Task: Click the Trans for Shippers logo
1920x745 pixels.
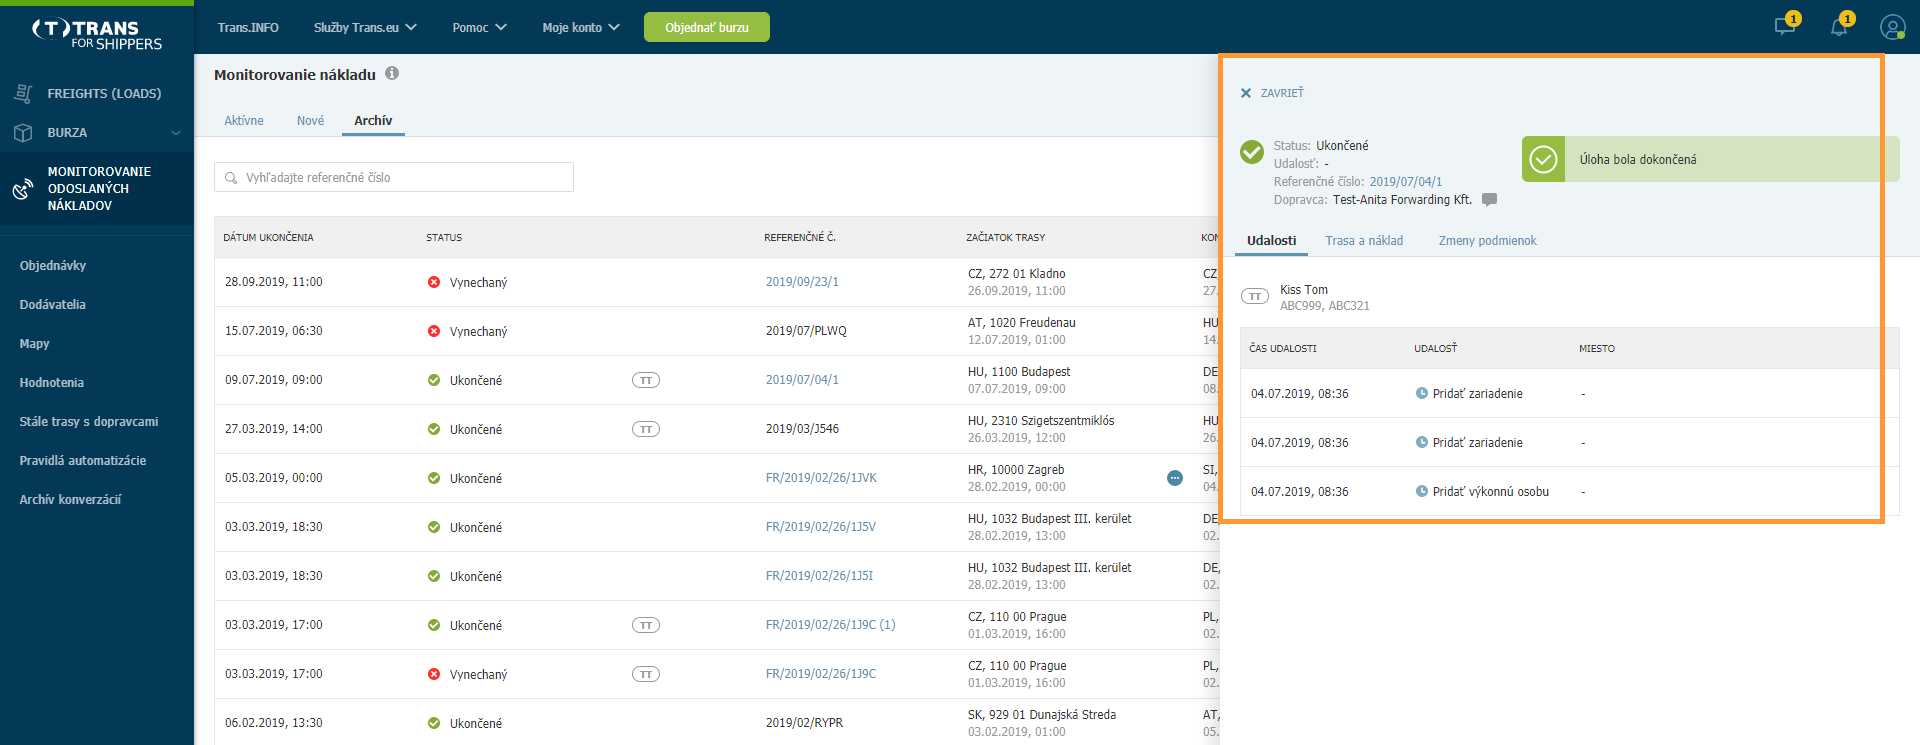Action: 97,35
